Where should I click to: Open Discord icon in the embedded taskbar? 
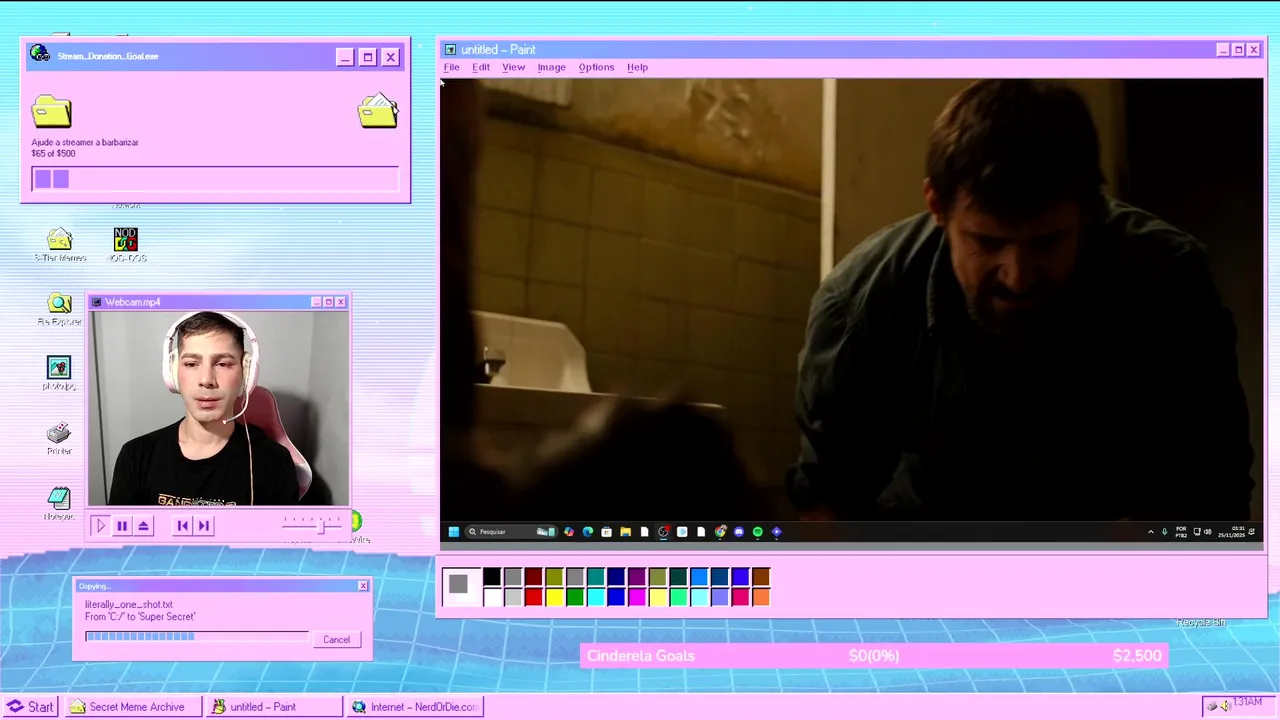point(739,532)
